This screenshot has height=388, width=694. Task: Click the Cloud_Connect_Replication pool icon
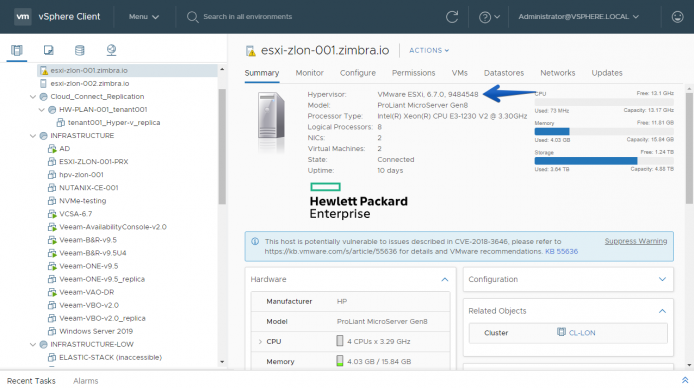point(43,96)
